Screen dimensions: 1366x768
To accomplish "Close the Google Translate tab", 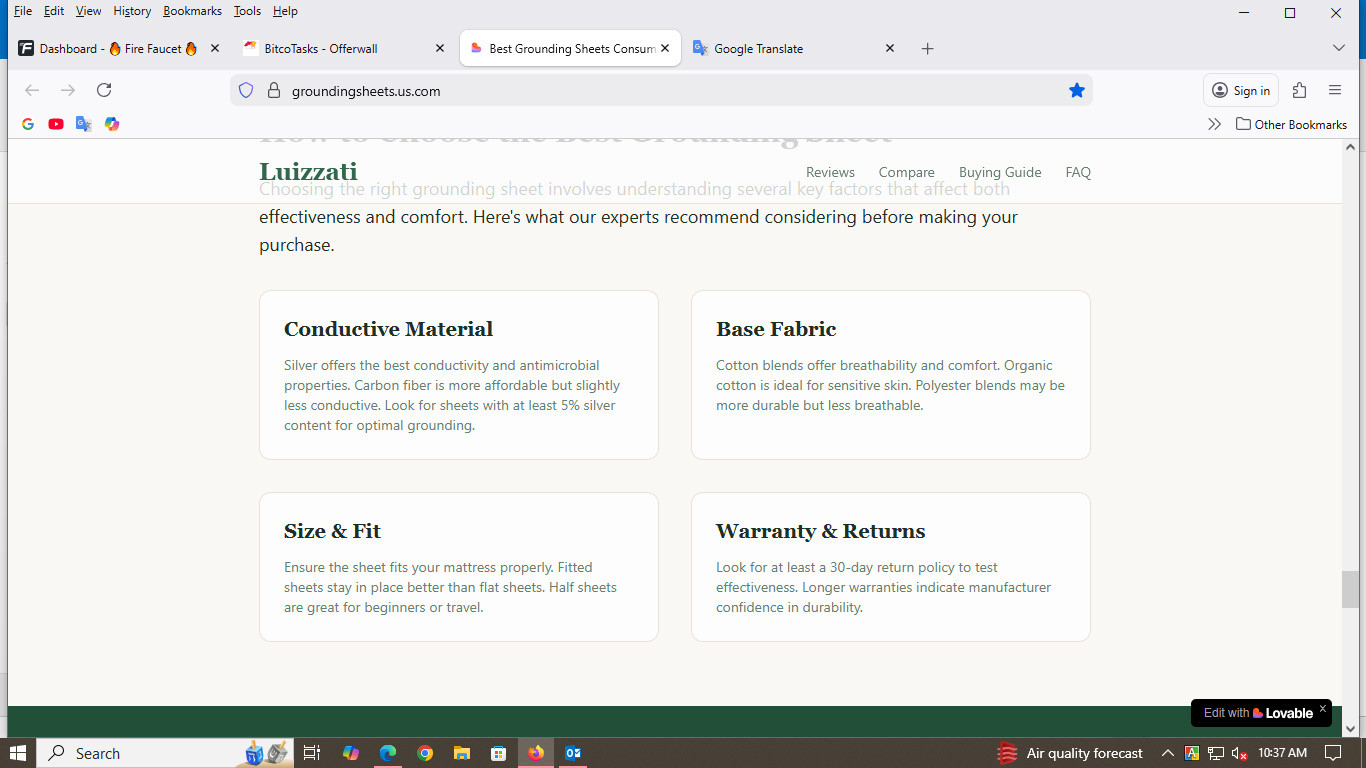I will click(x=890, y=48).
